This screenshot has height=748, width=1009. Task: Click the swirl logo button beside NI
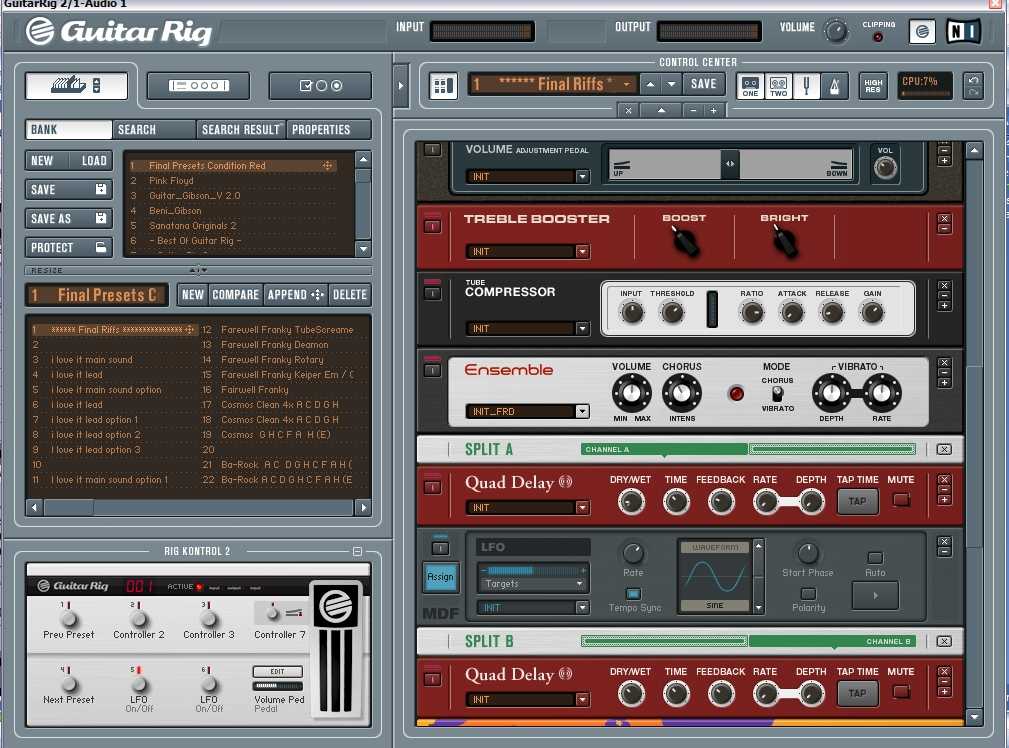(922, 31)
